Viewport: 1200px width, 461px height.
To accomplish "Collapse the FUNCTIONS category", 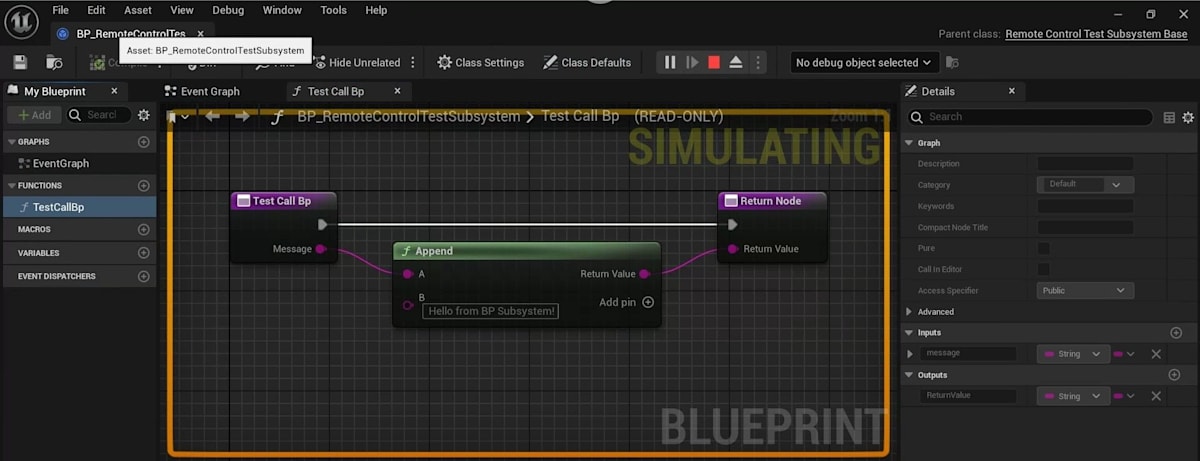I will 11,186.
